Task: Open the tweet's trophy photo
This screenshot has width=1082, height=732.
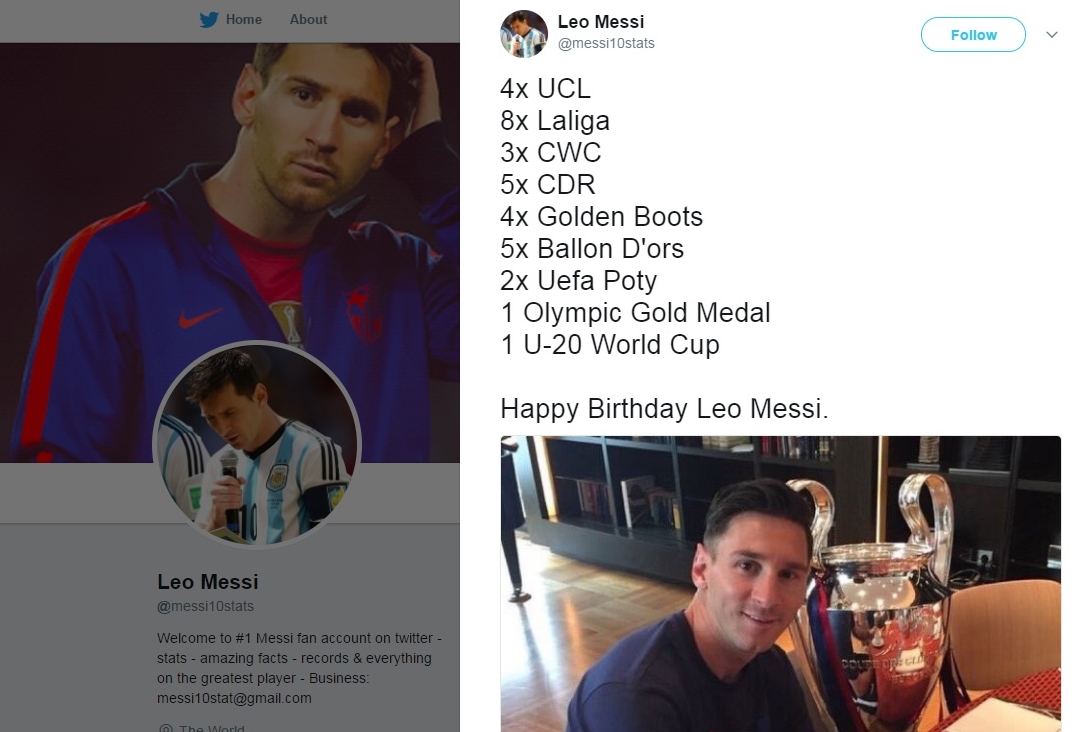Action: coord(780,584)
